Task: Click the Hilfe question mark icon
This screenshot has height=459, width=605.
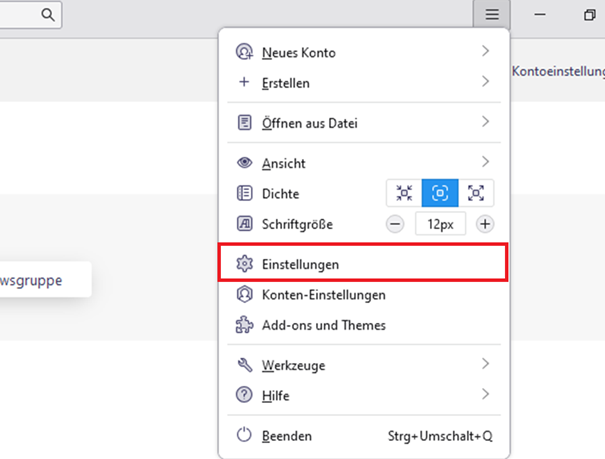Action: [244, 396]
